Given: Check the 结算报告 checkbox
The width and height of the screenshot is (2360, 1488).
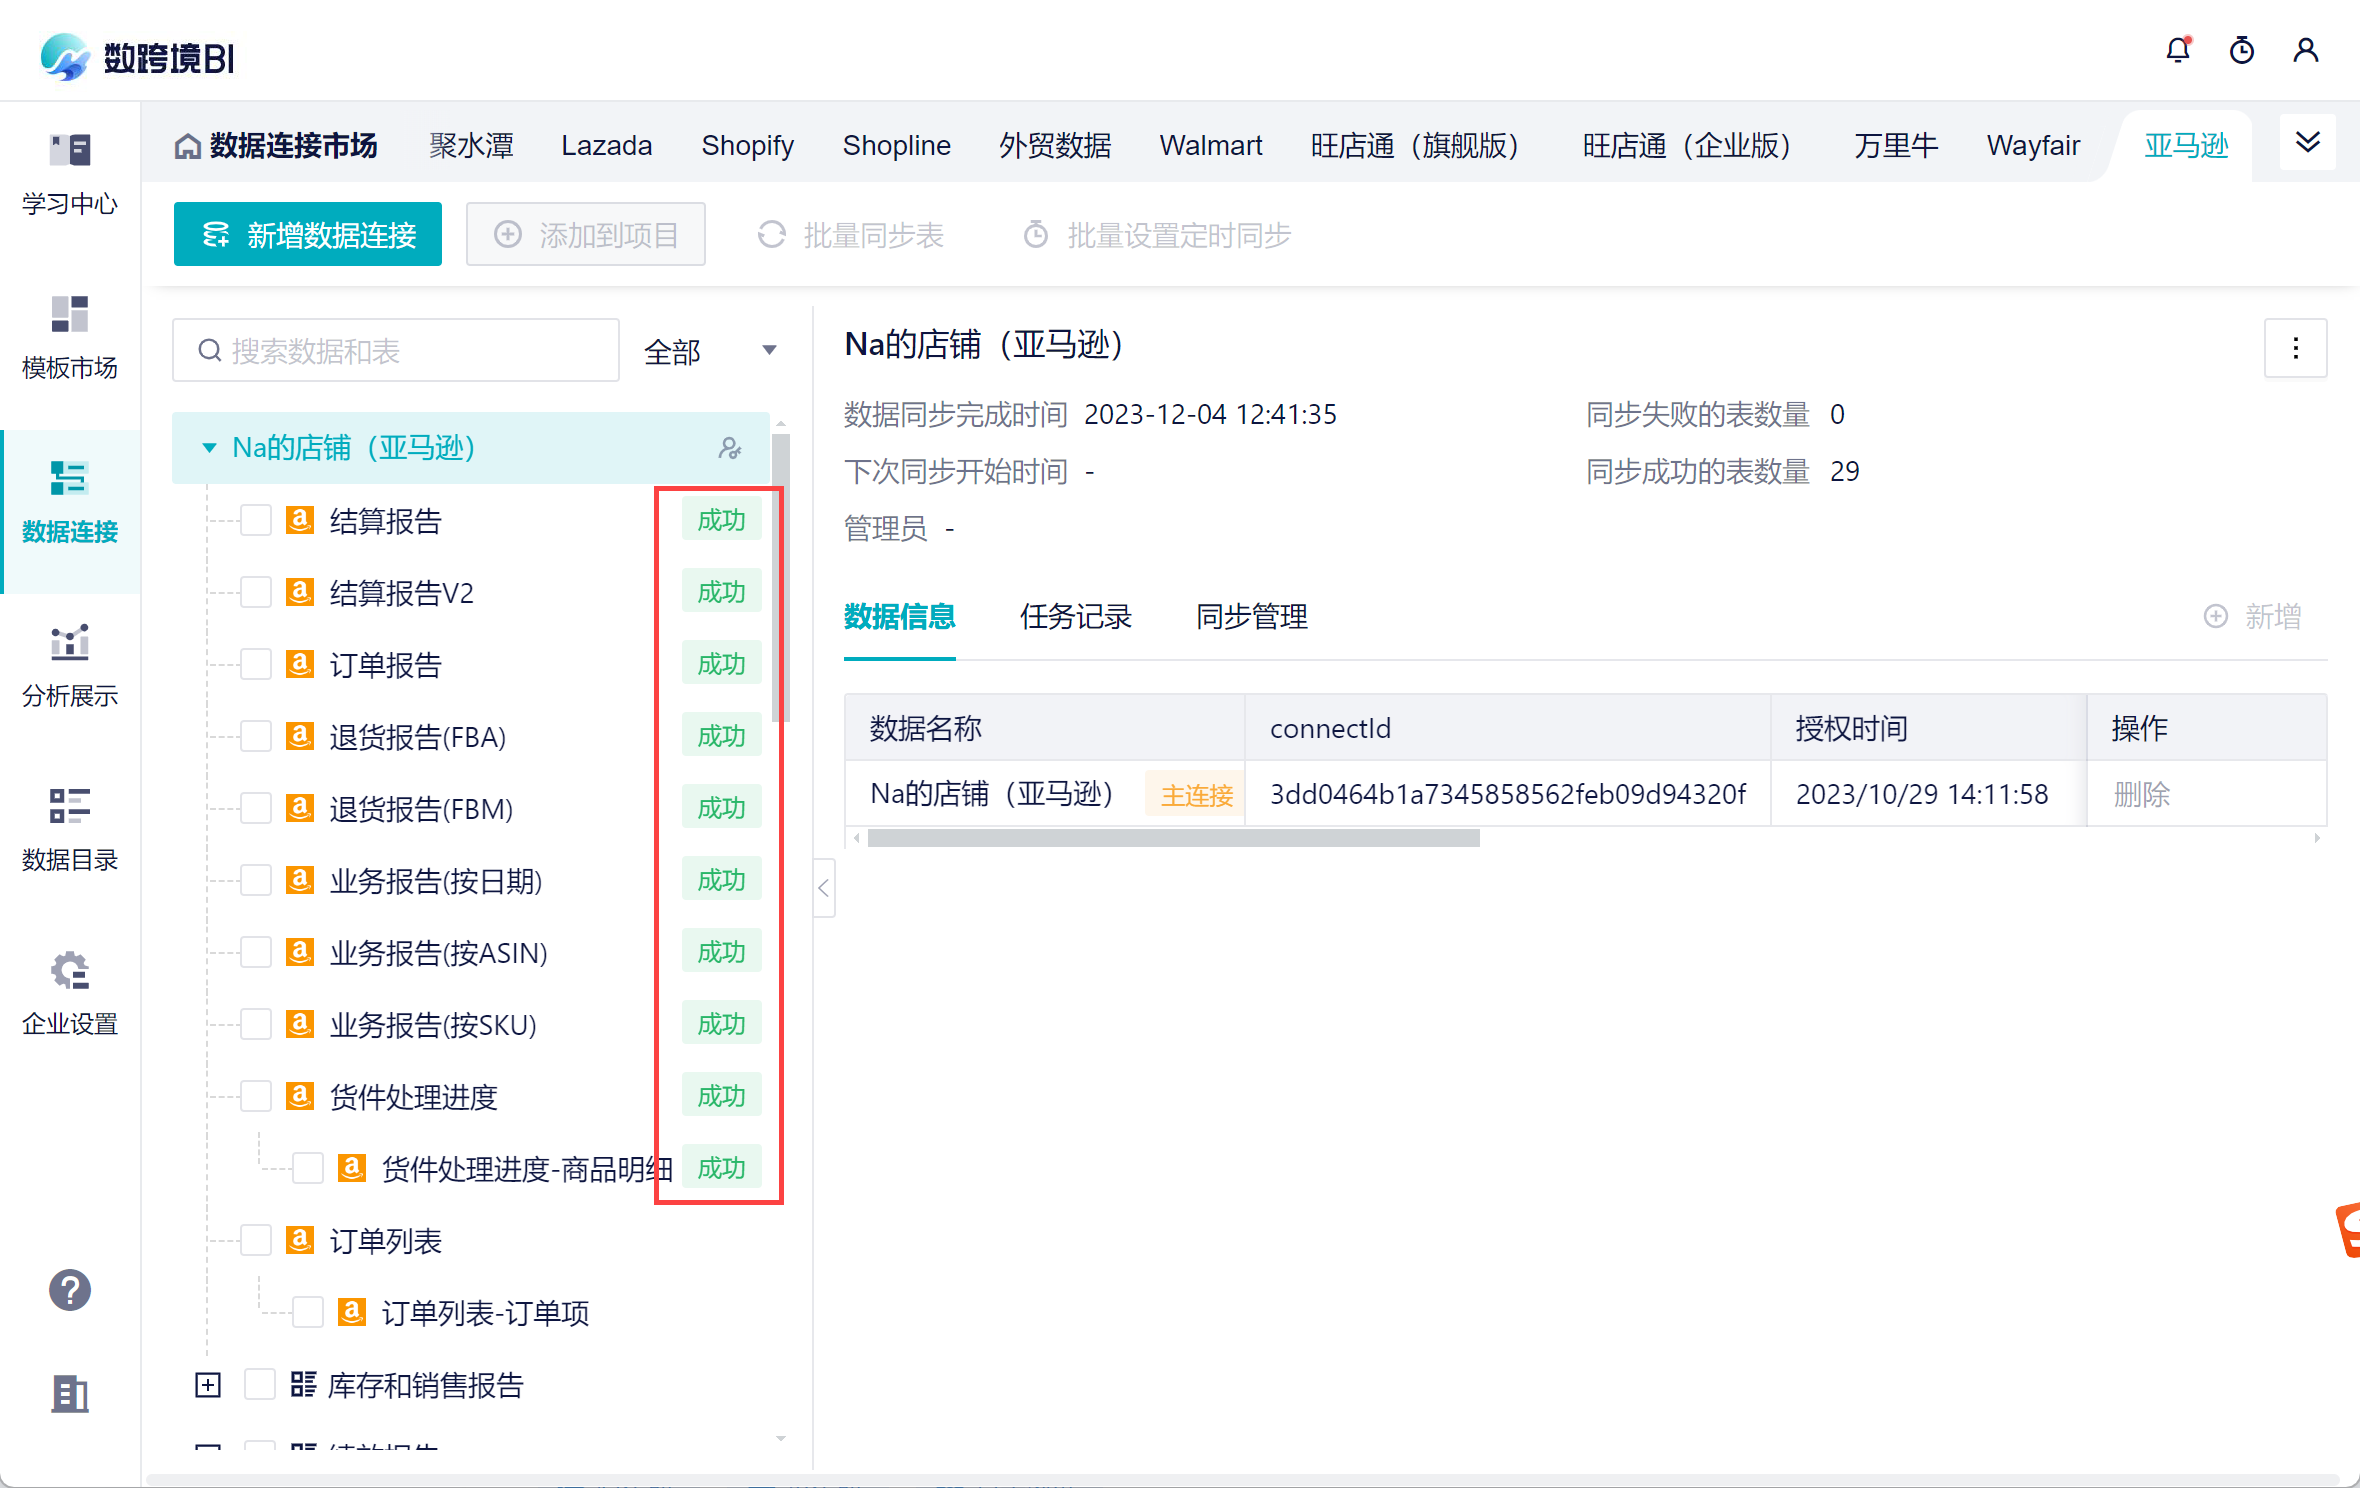Looking at the screenshot, I should pos(256,521).
